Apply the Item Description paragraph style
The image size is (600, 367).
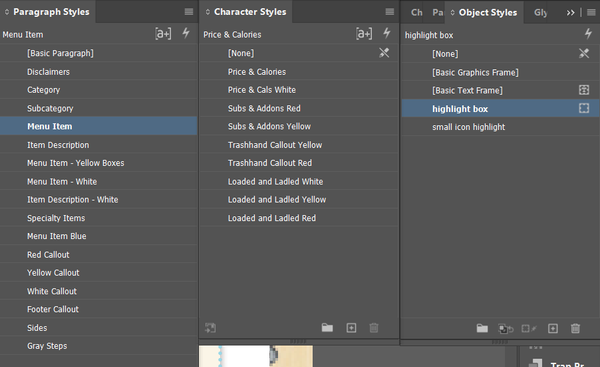coord(99,145)
